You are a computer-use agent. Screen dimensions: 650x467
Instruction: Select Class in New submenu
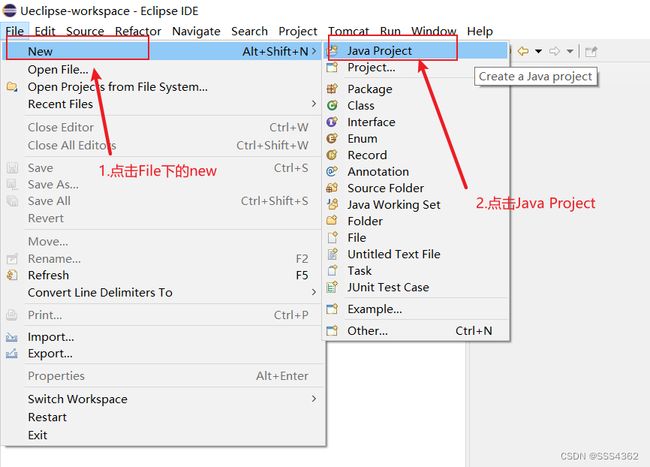pos(417,105)
